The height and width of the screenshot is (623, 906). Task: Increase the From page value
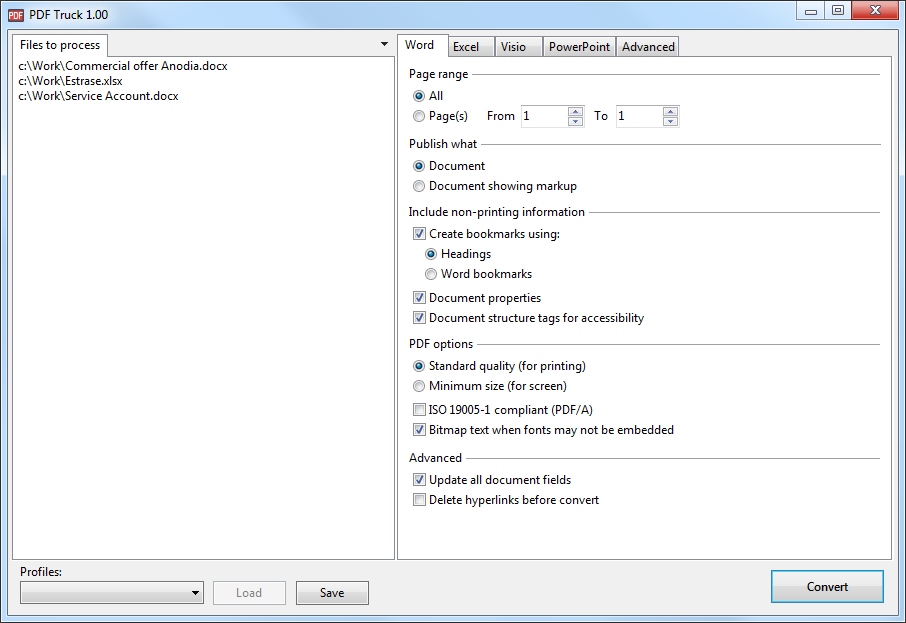coord(575,112)
